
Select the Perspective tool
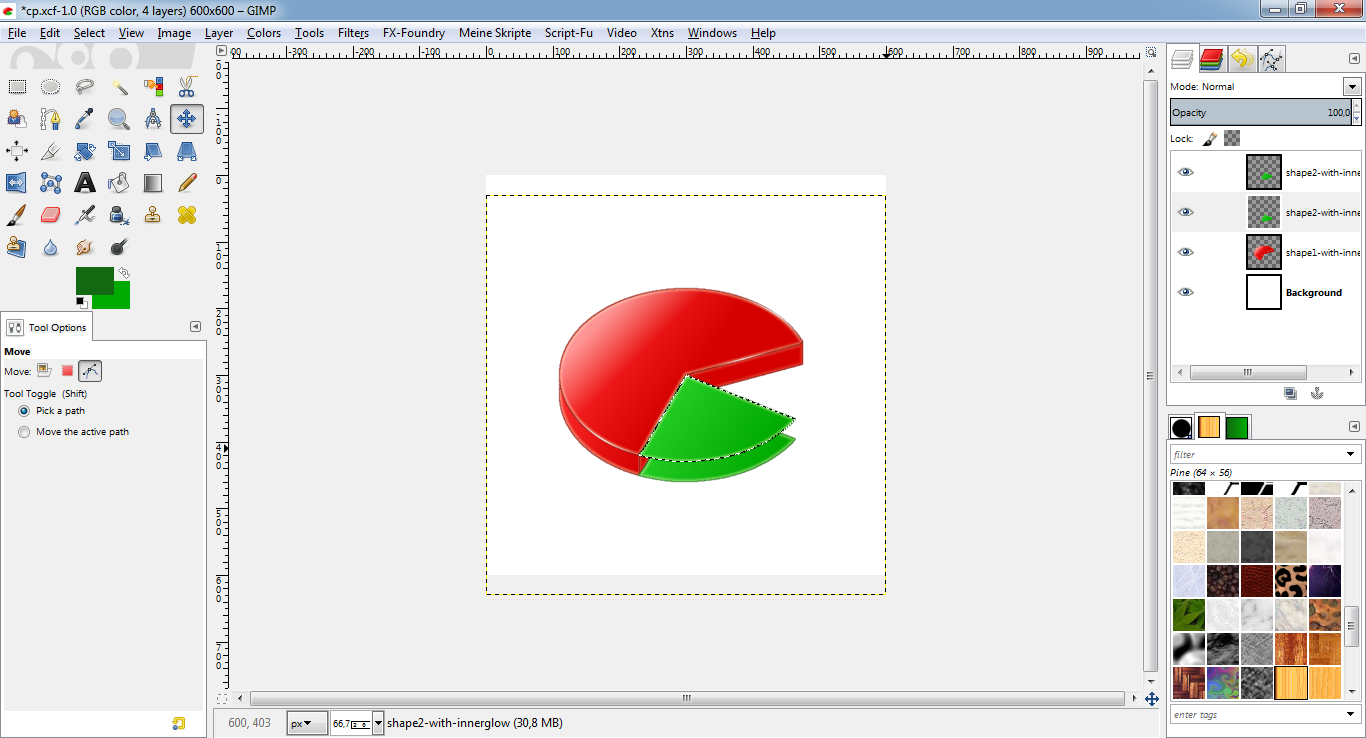187,151
